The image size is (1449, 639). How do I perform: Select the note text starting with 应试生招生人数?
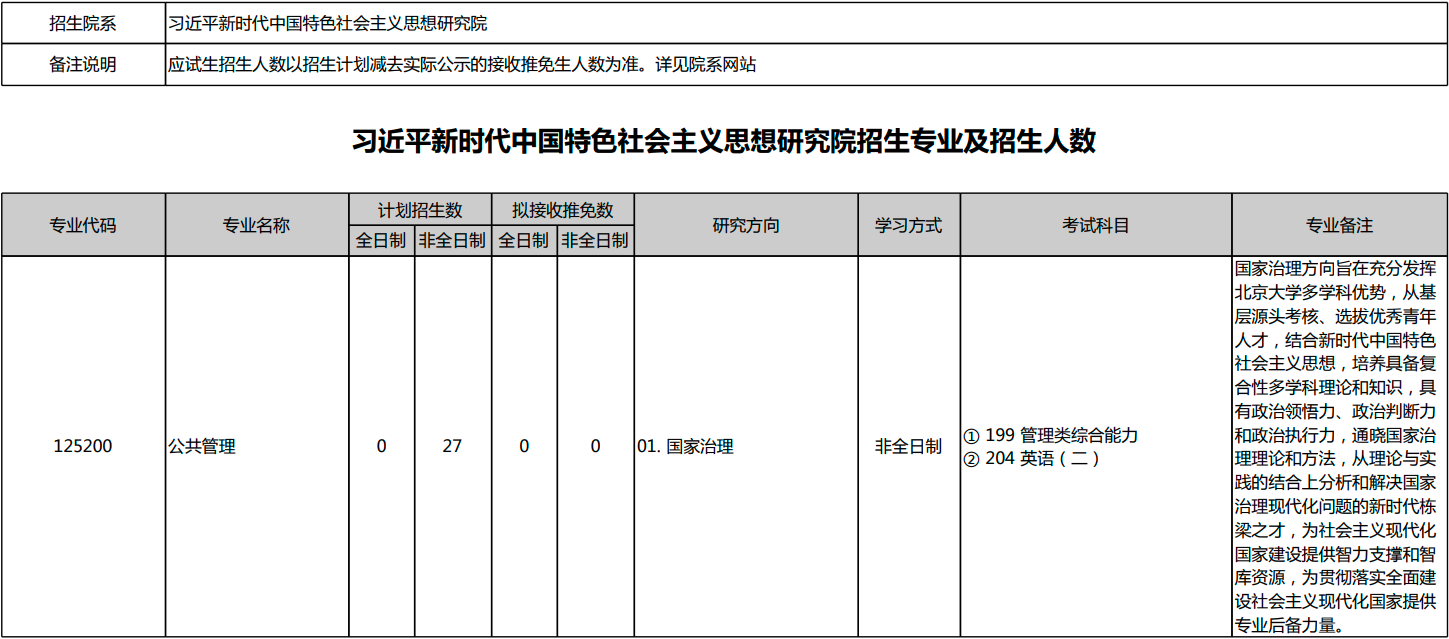click(462, 65)
